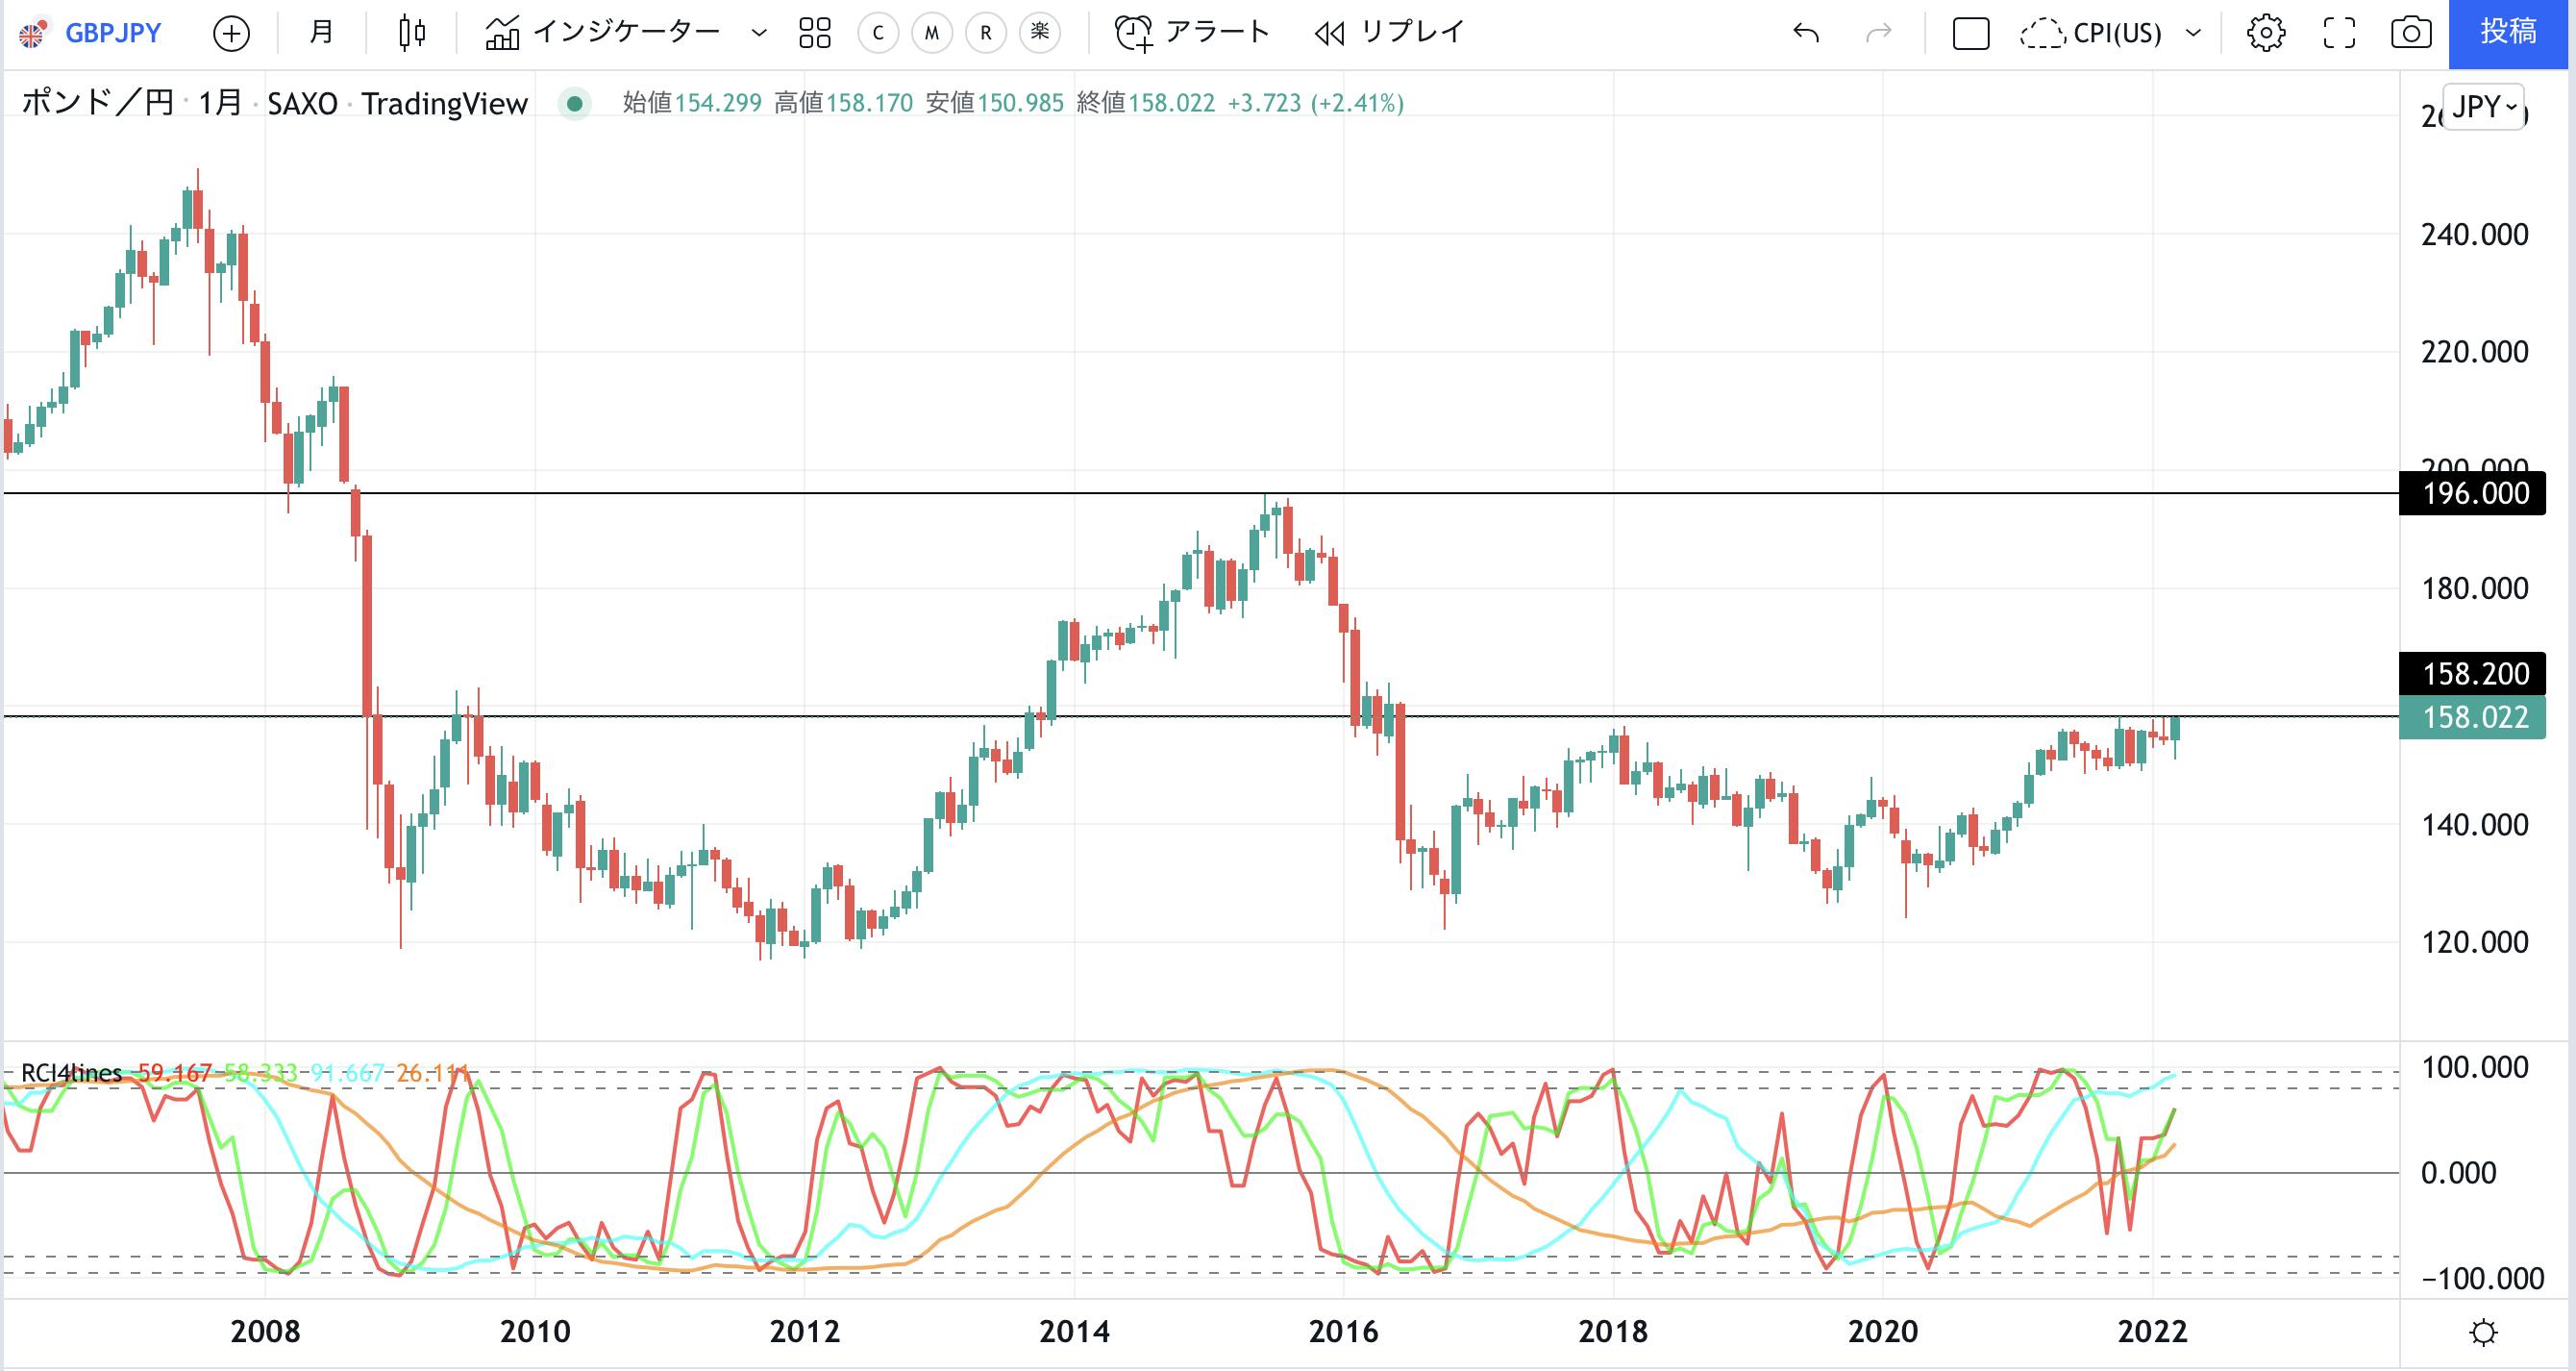Click the 2008 label on time axis
Screen dimensions: 2576x1371
(x=265, y=1331)
